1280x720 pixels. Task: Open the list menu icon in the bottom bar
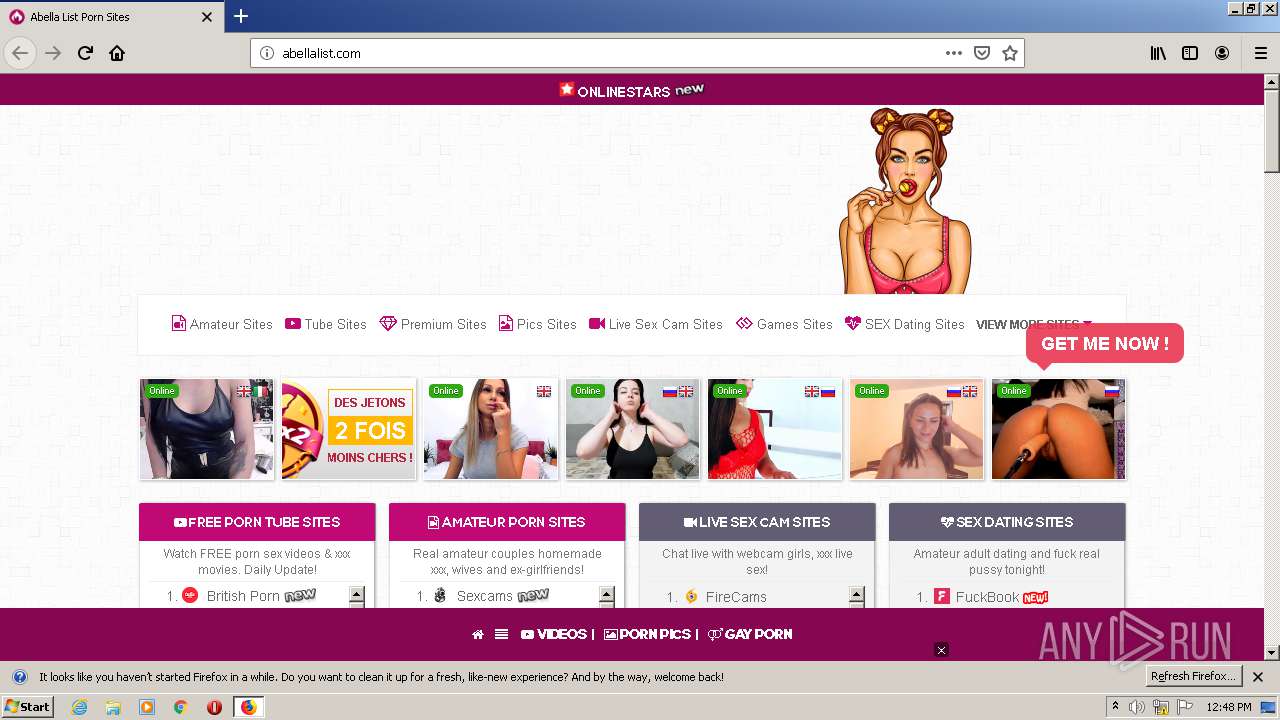point(502,634)
